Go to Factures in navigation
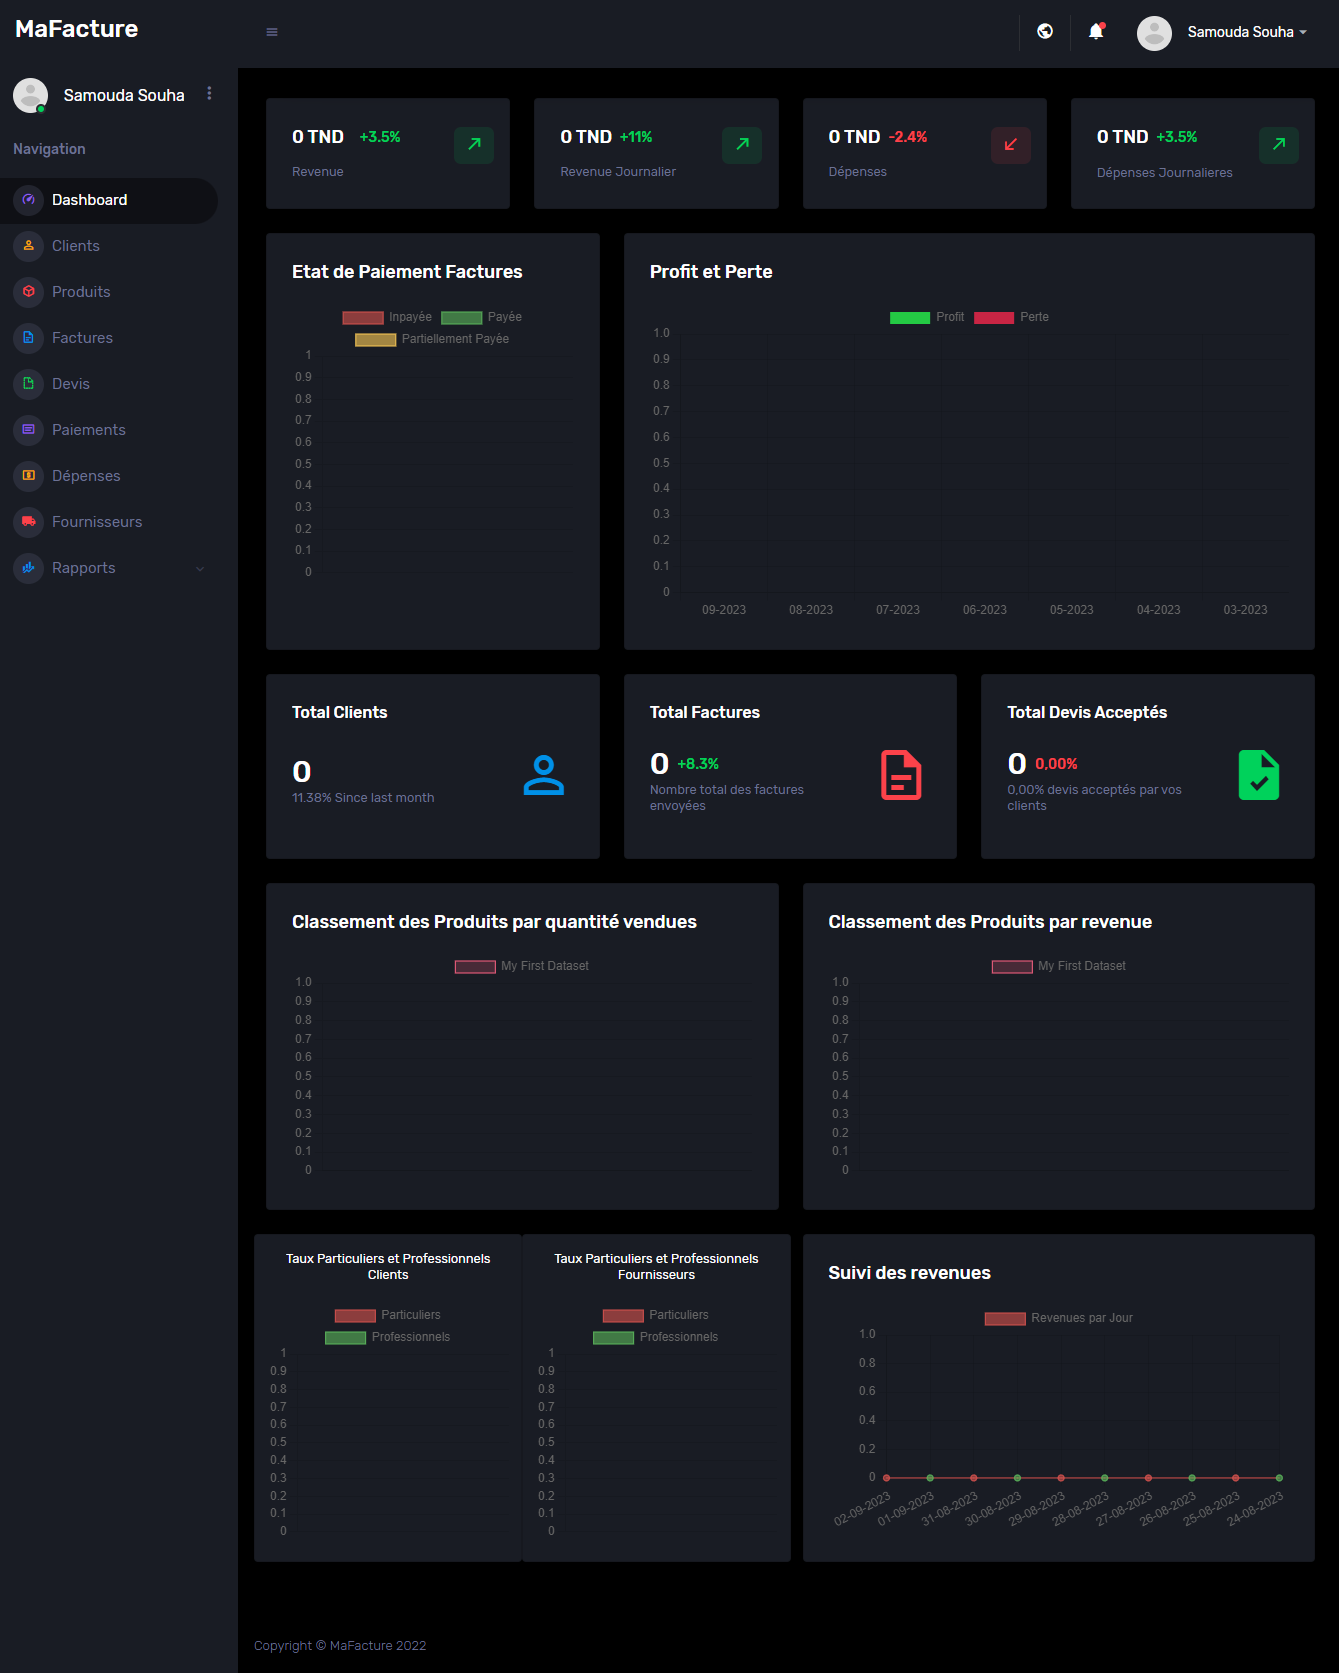 tap(82, 338)
